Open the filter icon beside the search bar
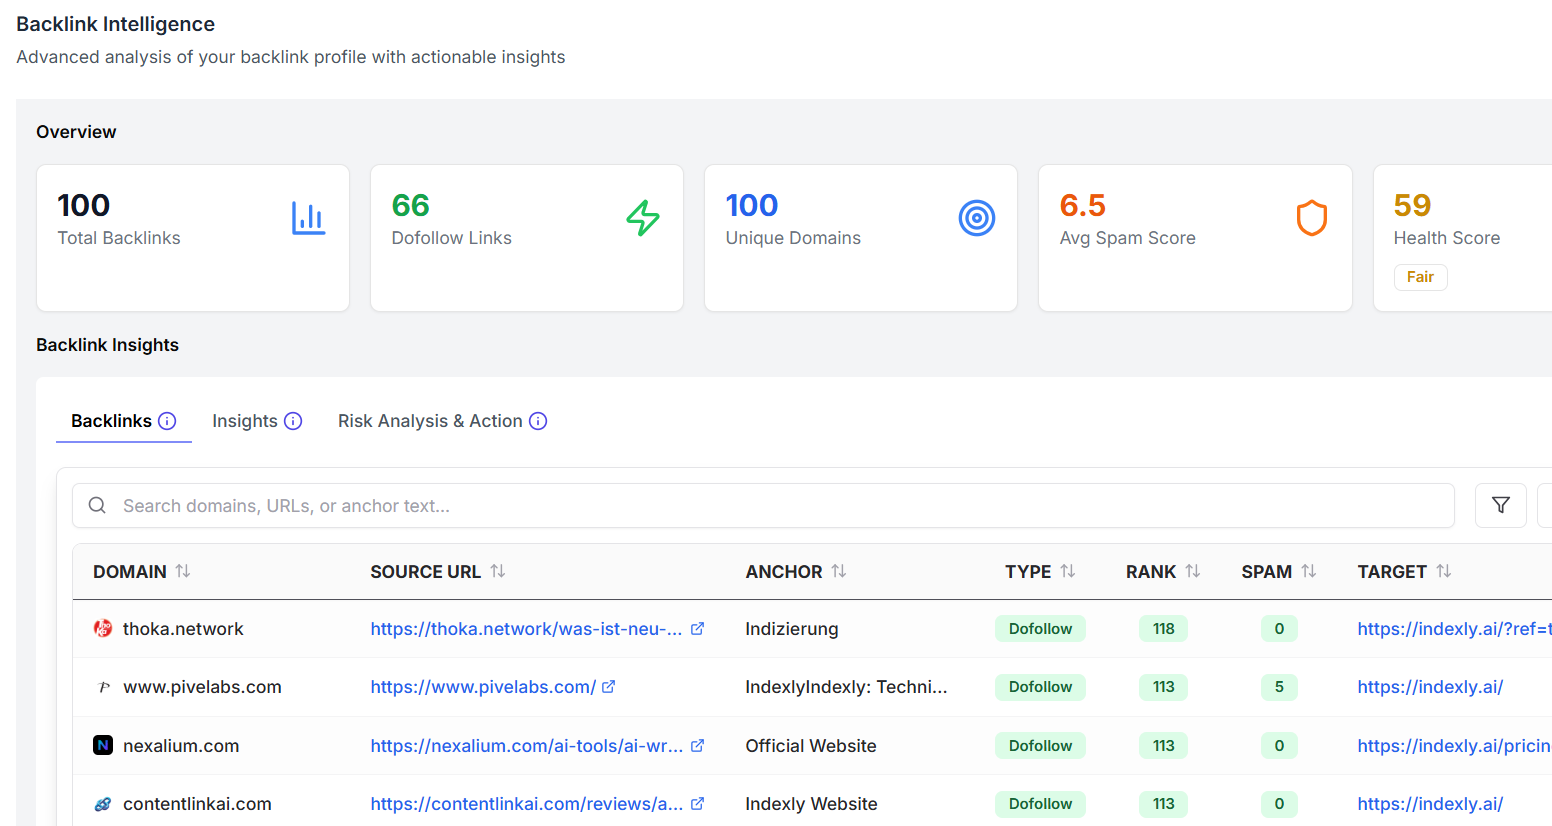 pos(1500,505)
